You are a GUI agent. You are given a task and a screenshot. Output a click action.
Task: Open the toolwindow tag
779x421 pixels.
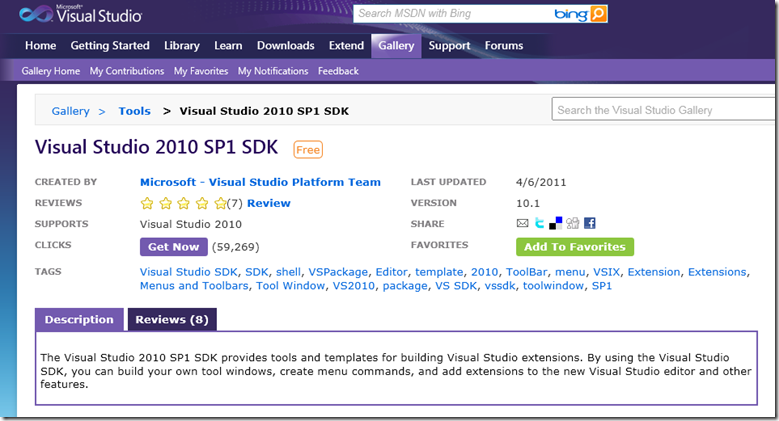[x=553, y=286]
